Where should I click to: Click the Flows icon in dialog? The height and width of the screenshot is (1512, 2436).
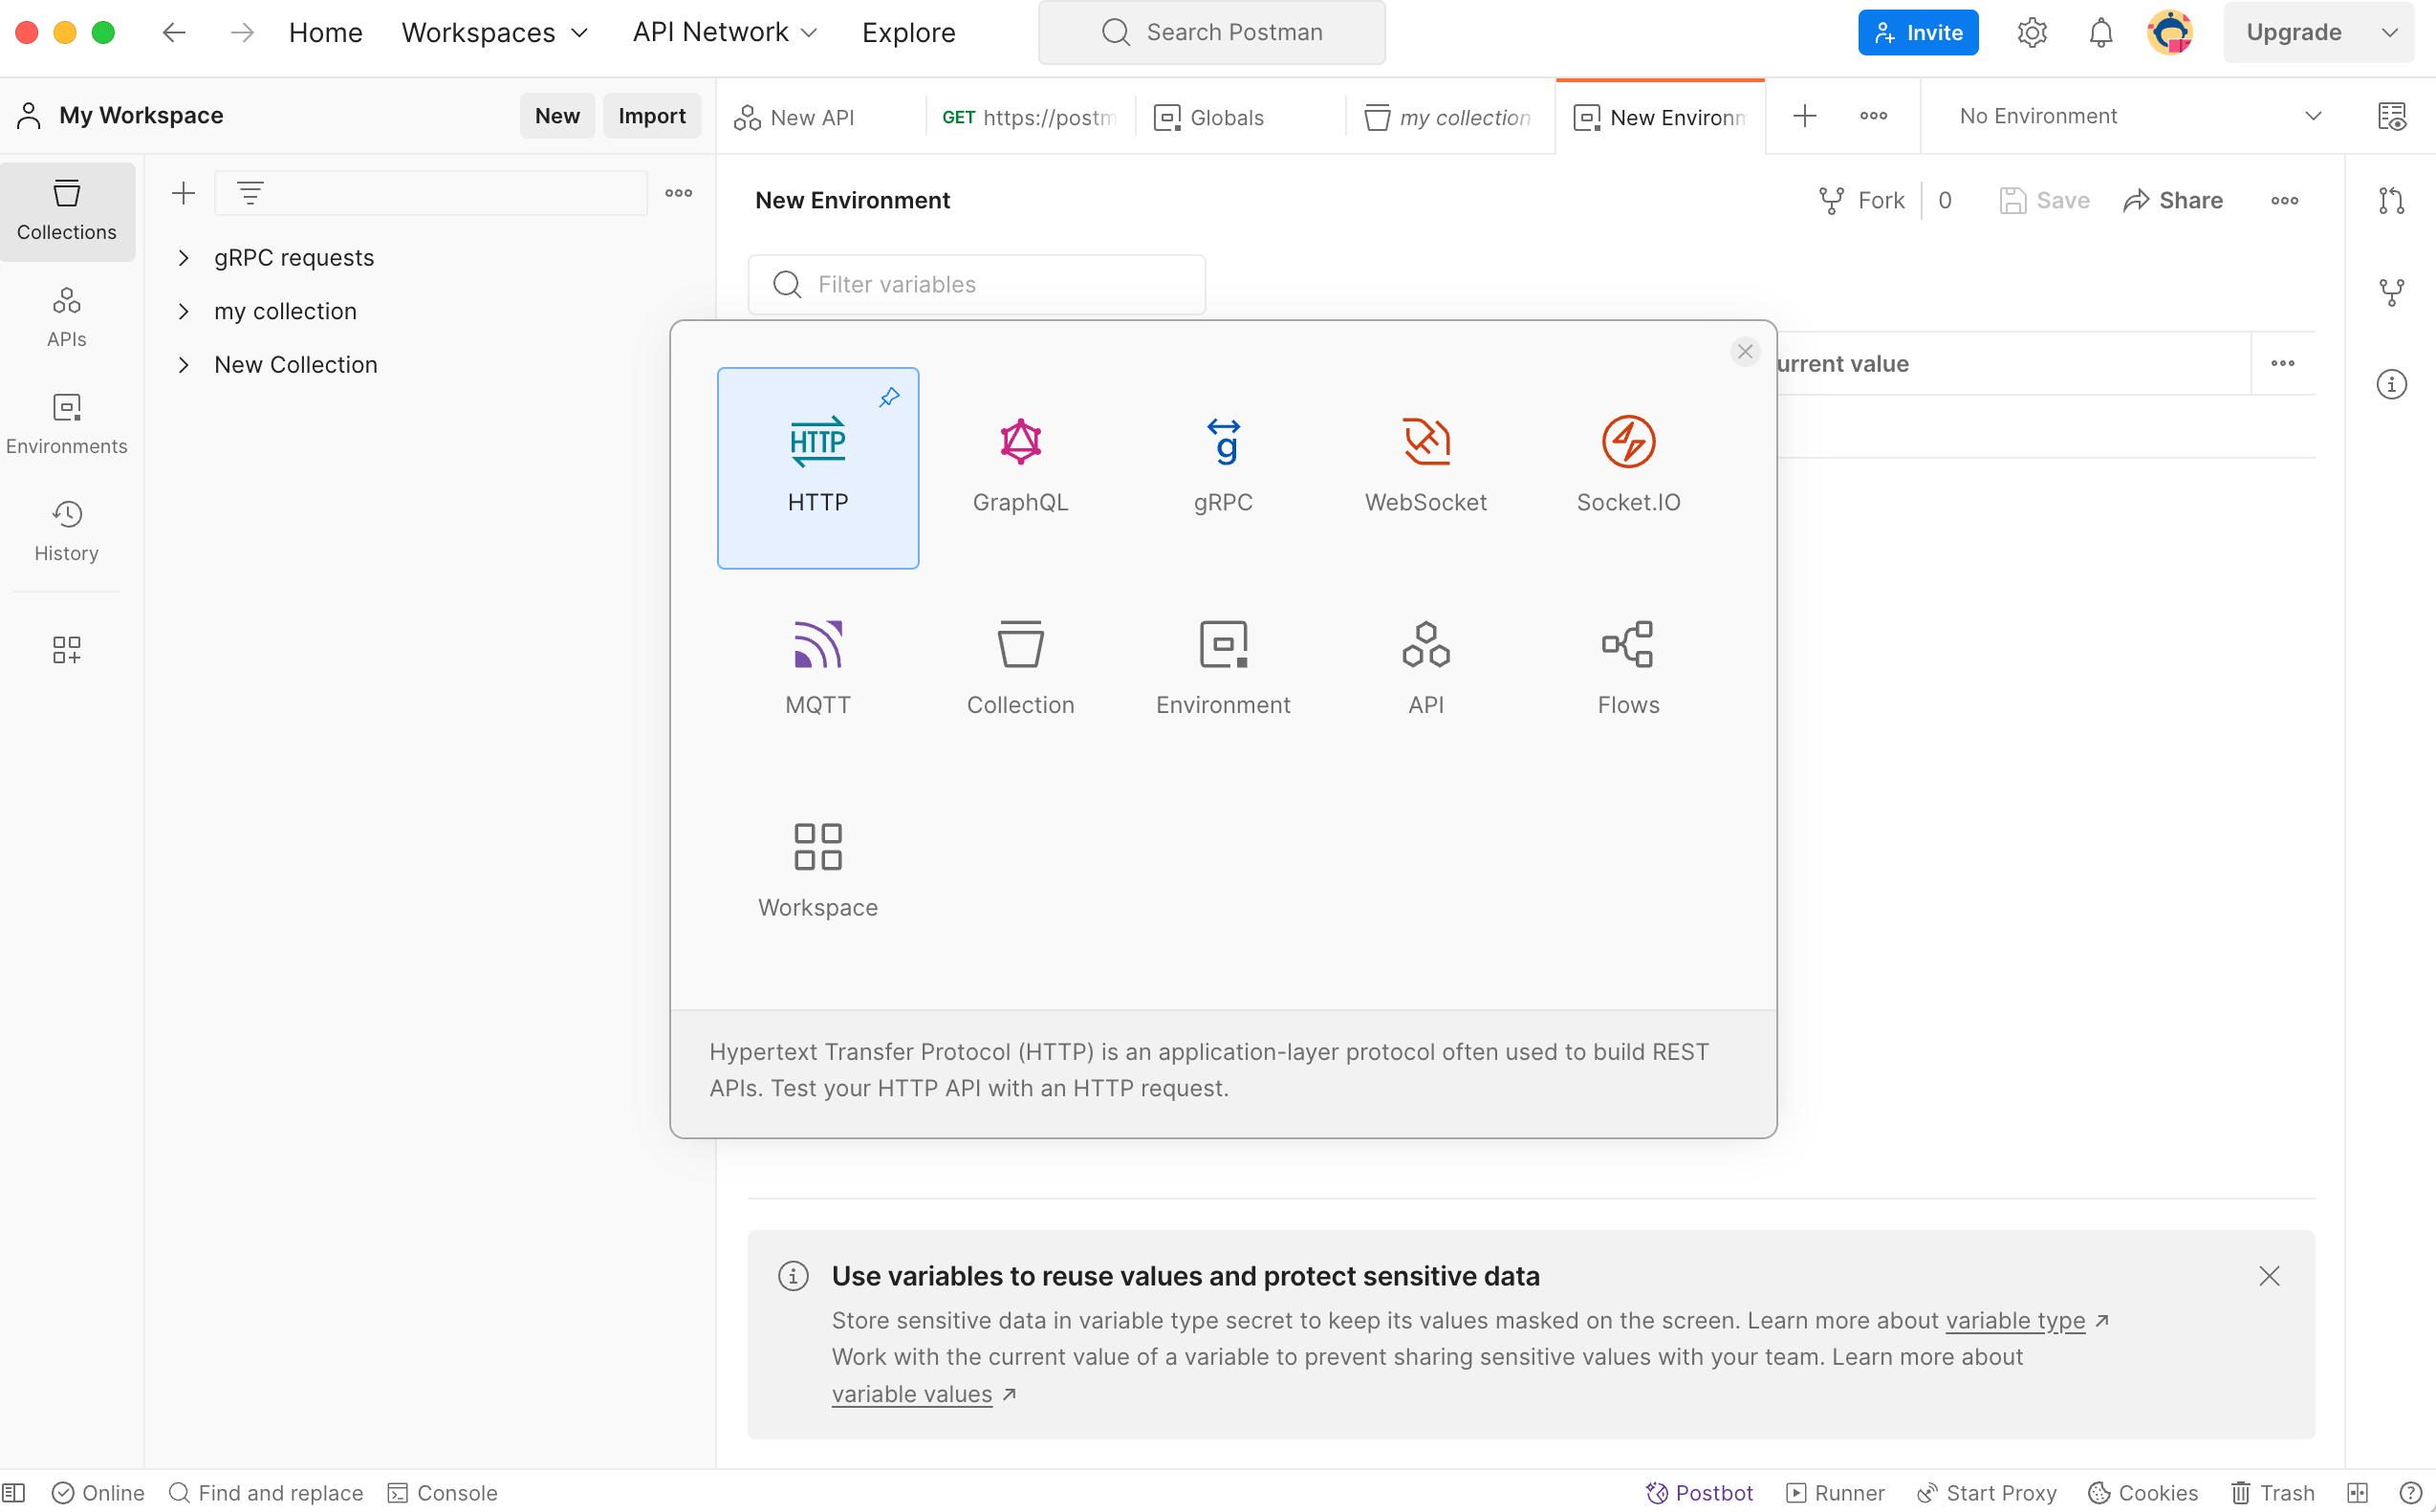pos(1627,646)
